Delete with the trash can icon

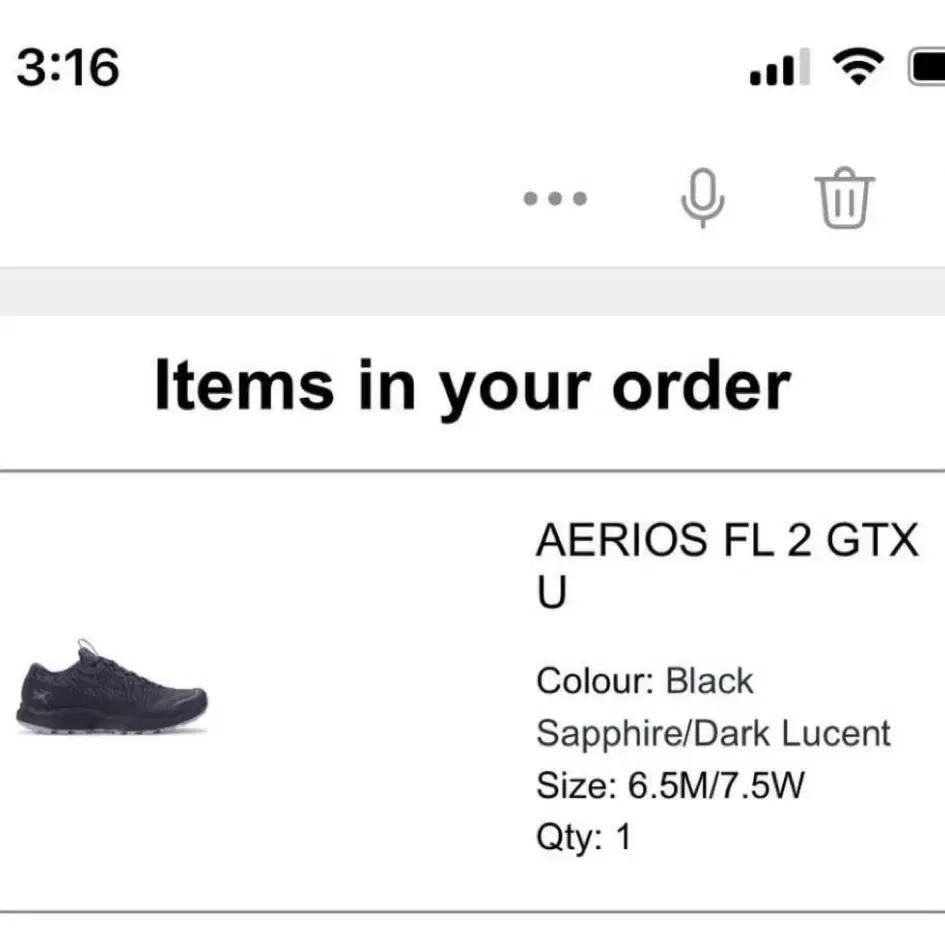pos(845,198)
